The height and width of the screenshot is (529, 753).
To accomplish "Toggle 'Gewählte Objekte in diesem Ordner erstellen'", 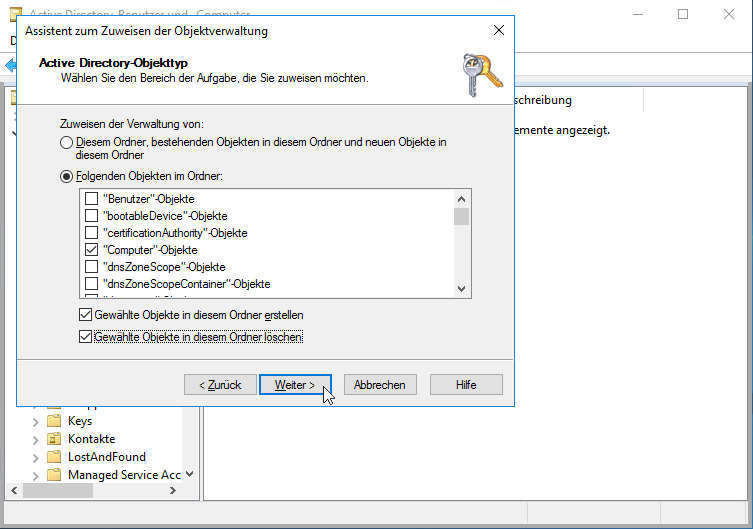I will [85, 315].
